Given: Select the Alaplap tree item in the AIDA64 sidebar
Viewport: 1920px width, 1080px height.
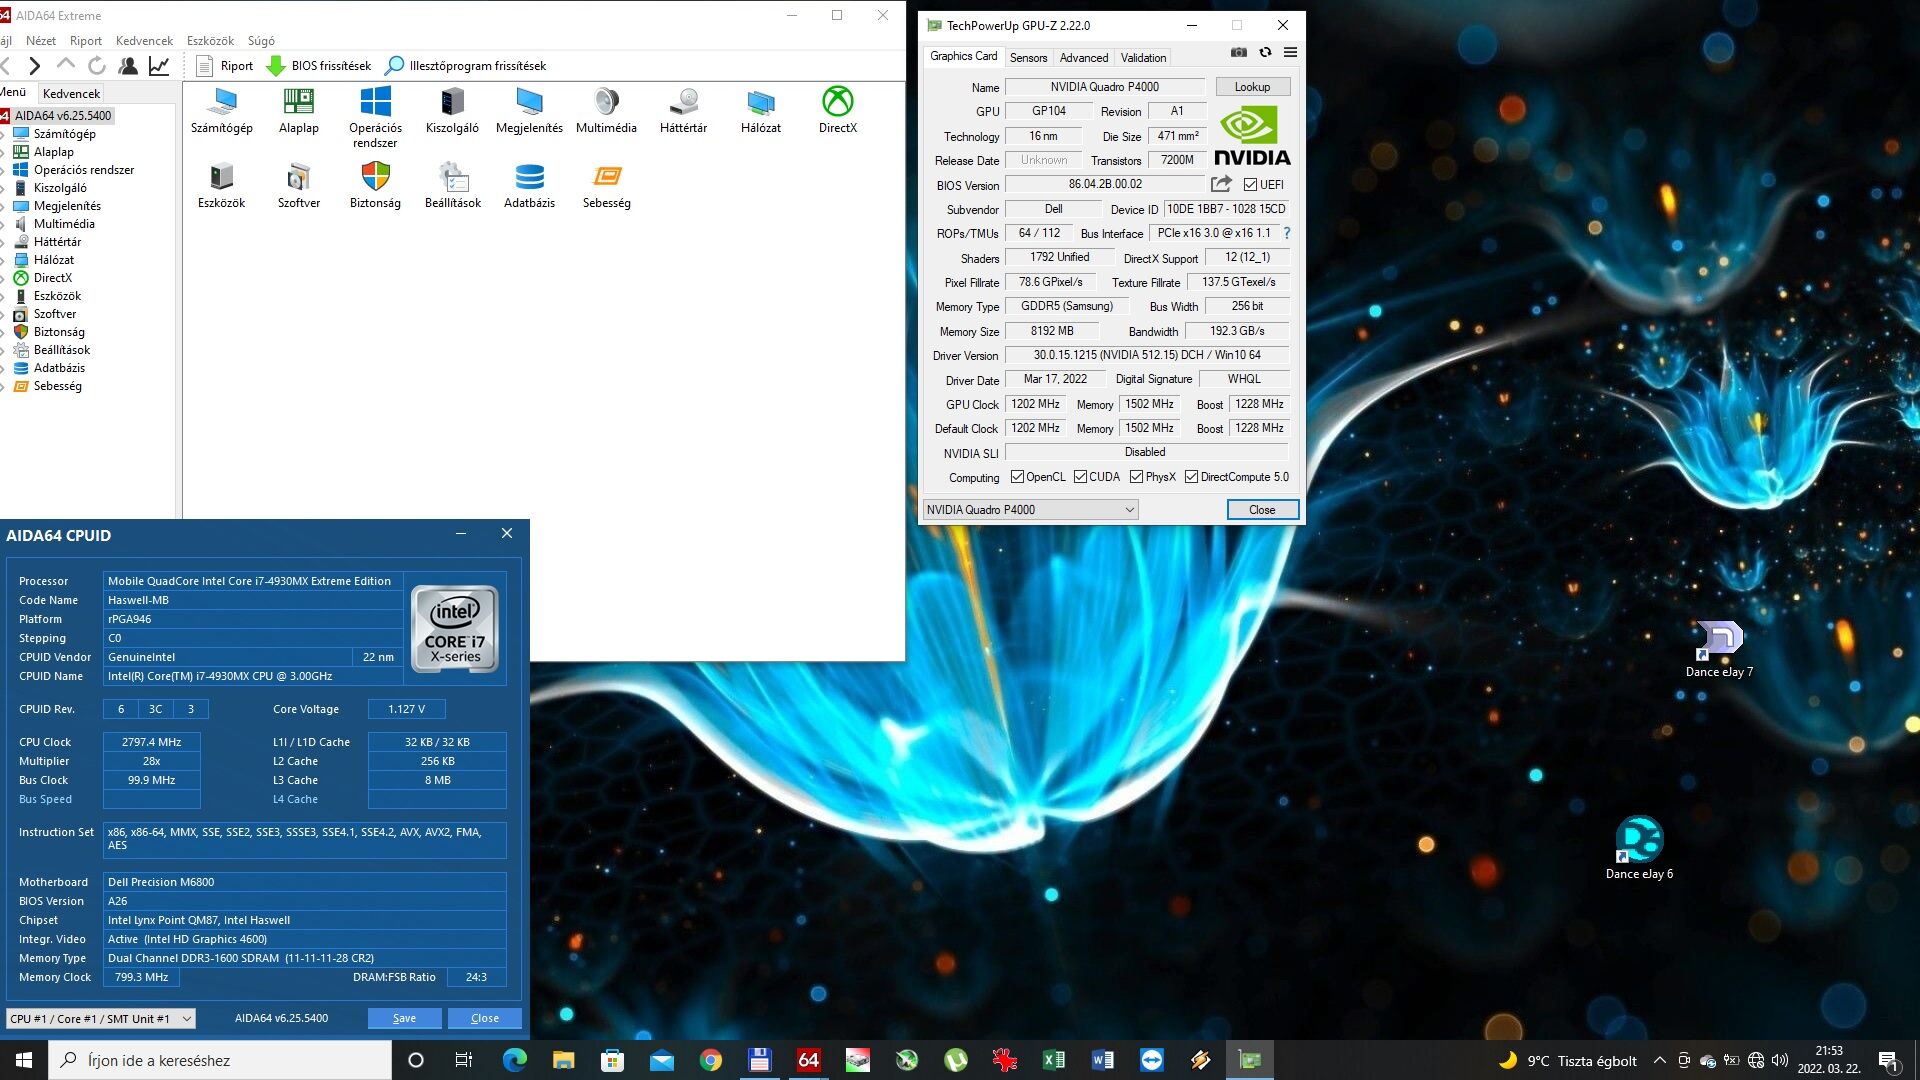Looking at the screenshot, I should pyautogui.click(x=53, y=152).
